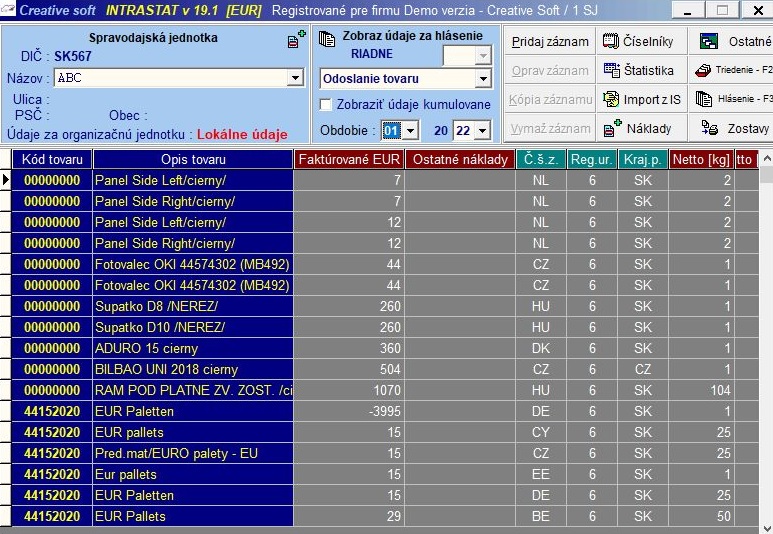This screenshot has height=534, width=773.
Task: Click Triedenie F2 sorting button
Action: click(x=733, y=71)
